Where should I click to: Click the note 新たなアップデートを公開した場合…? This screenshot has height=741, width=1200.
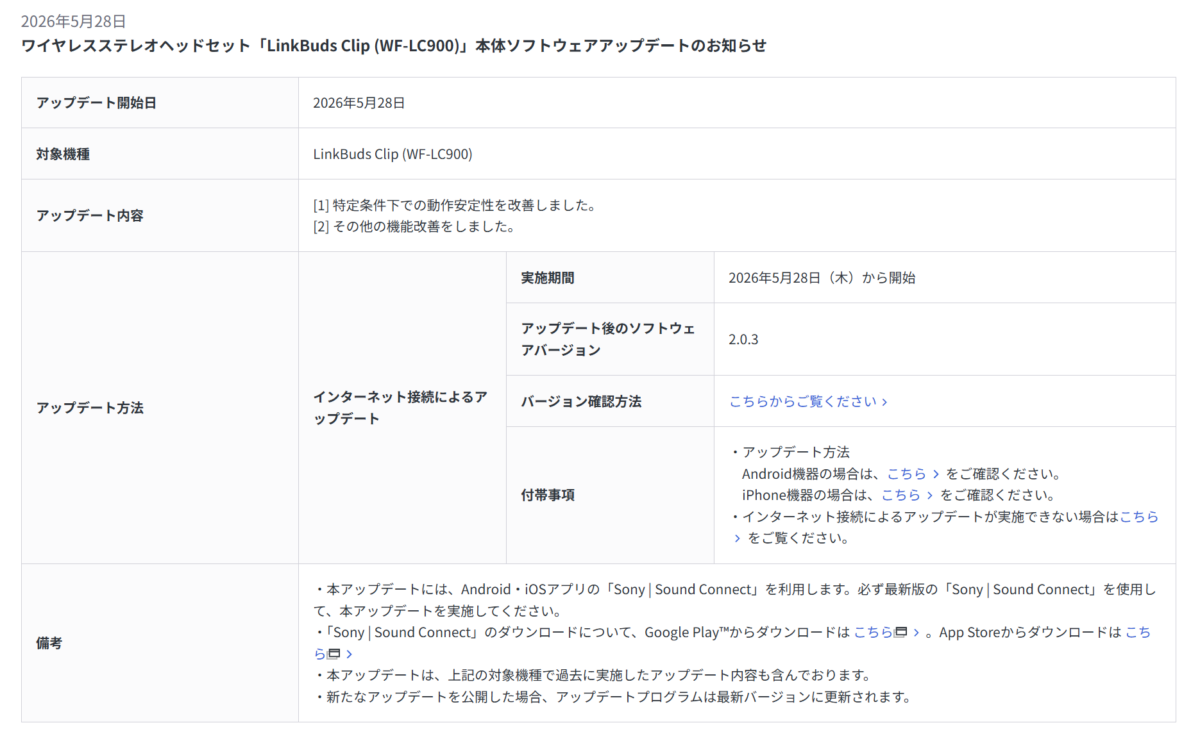point(612,696)
